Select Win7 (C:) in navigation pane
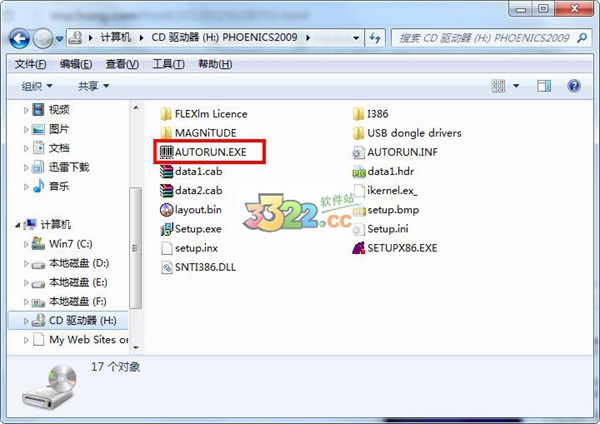The image size is (600, 424). tap(70, 244)
